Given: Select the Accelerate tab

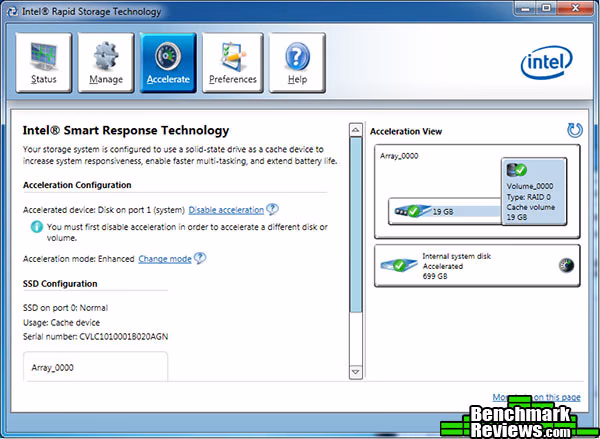Looking at the screenshot, I should tap(168, 63).
